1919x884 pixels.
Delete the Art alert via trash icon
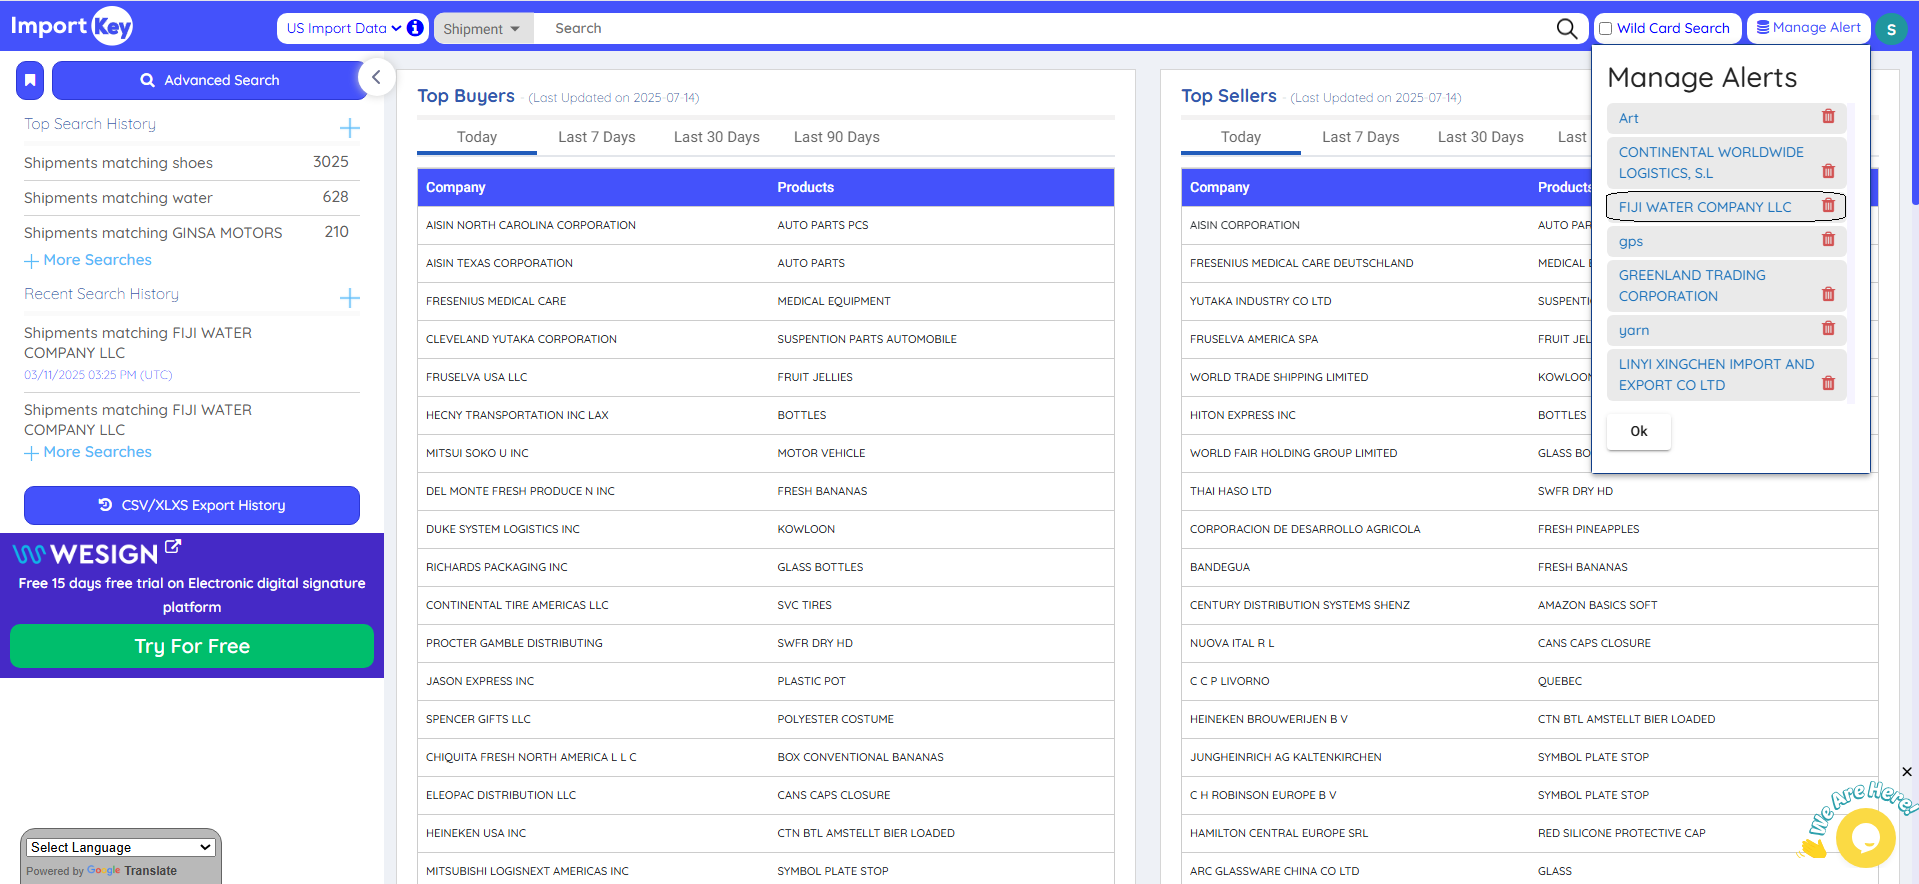pyautogui.click(x=1828, y=117)
